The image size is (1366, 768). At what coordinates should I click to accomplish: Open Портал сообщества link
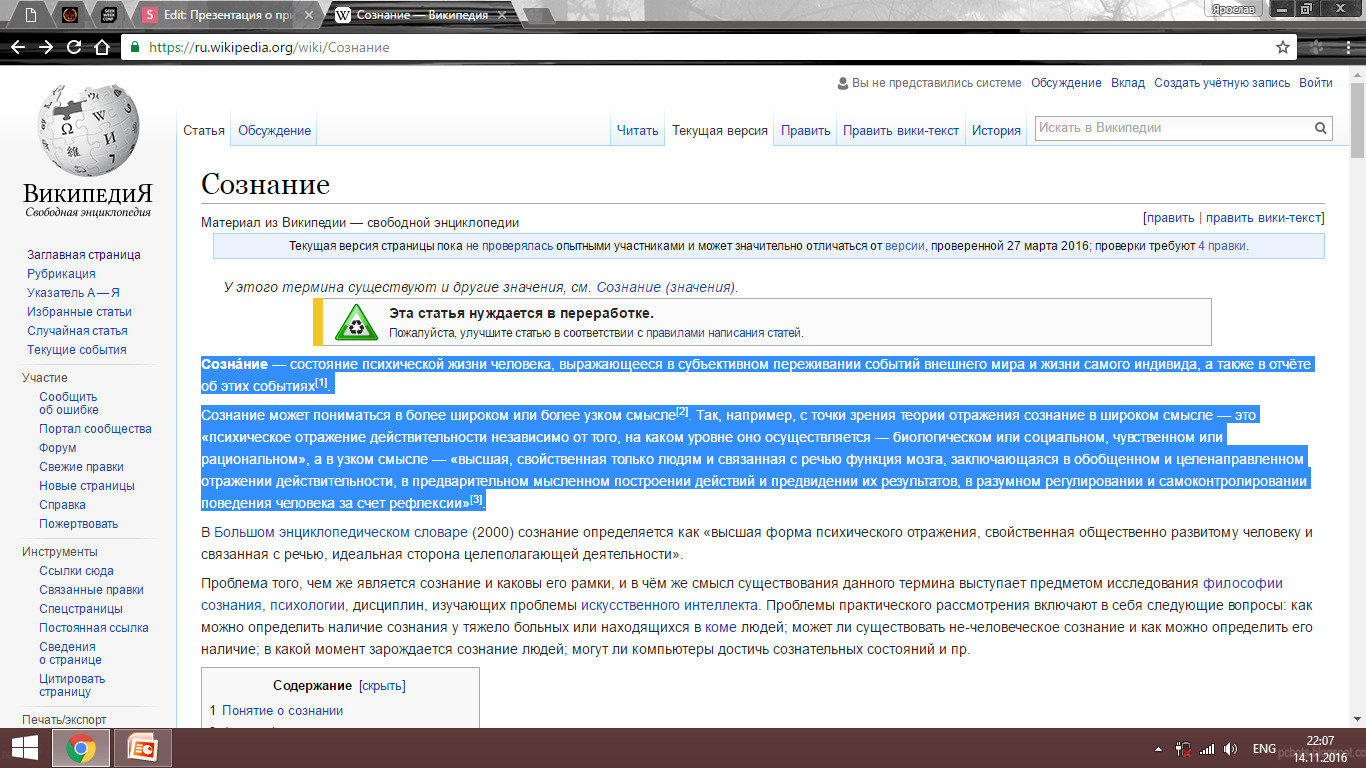pos(95,429)
